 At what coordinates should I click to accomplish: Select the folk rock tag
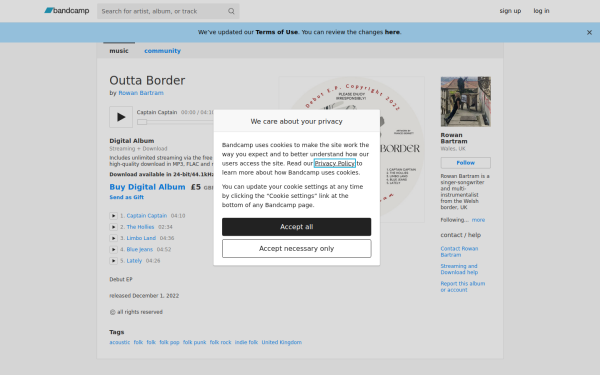(x=220, y=342)
